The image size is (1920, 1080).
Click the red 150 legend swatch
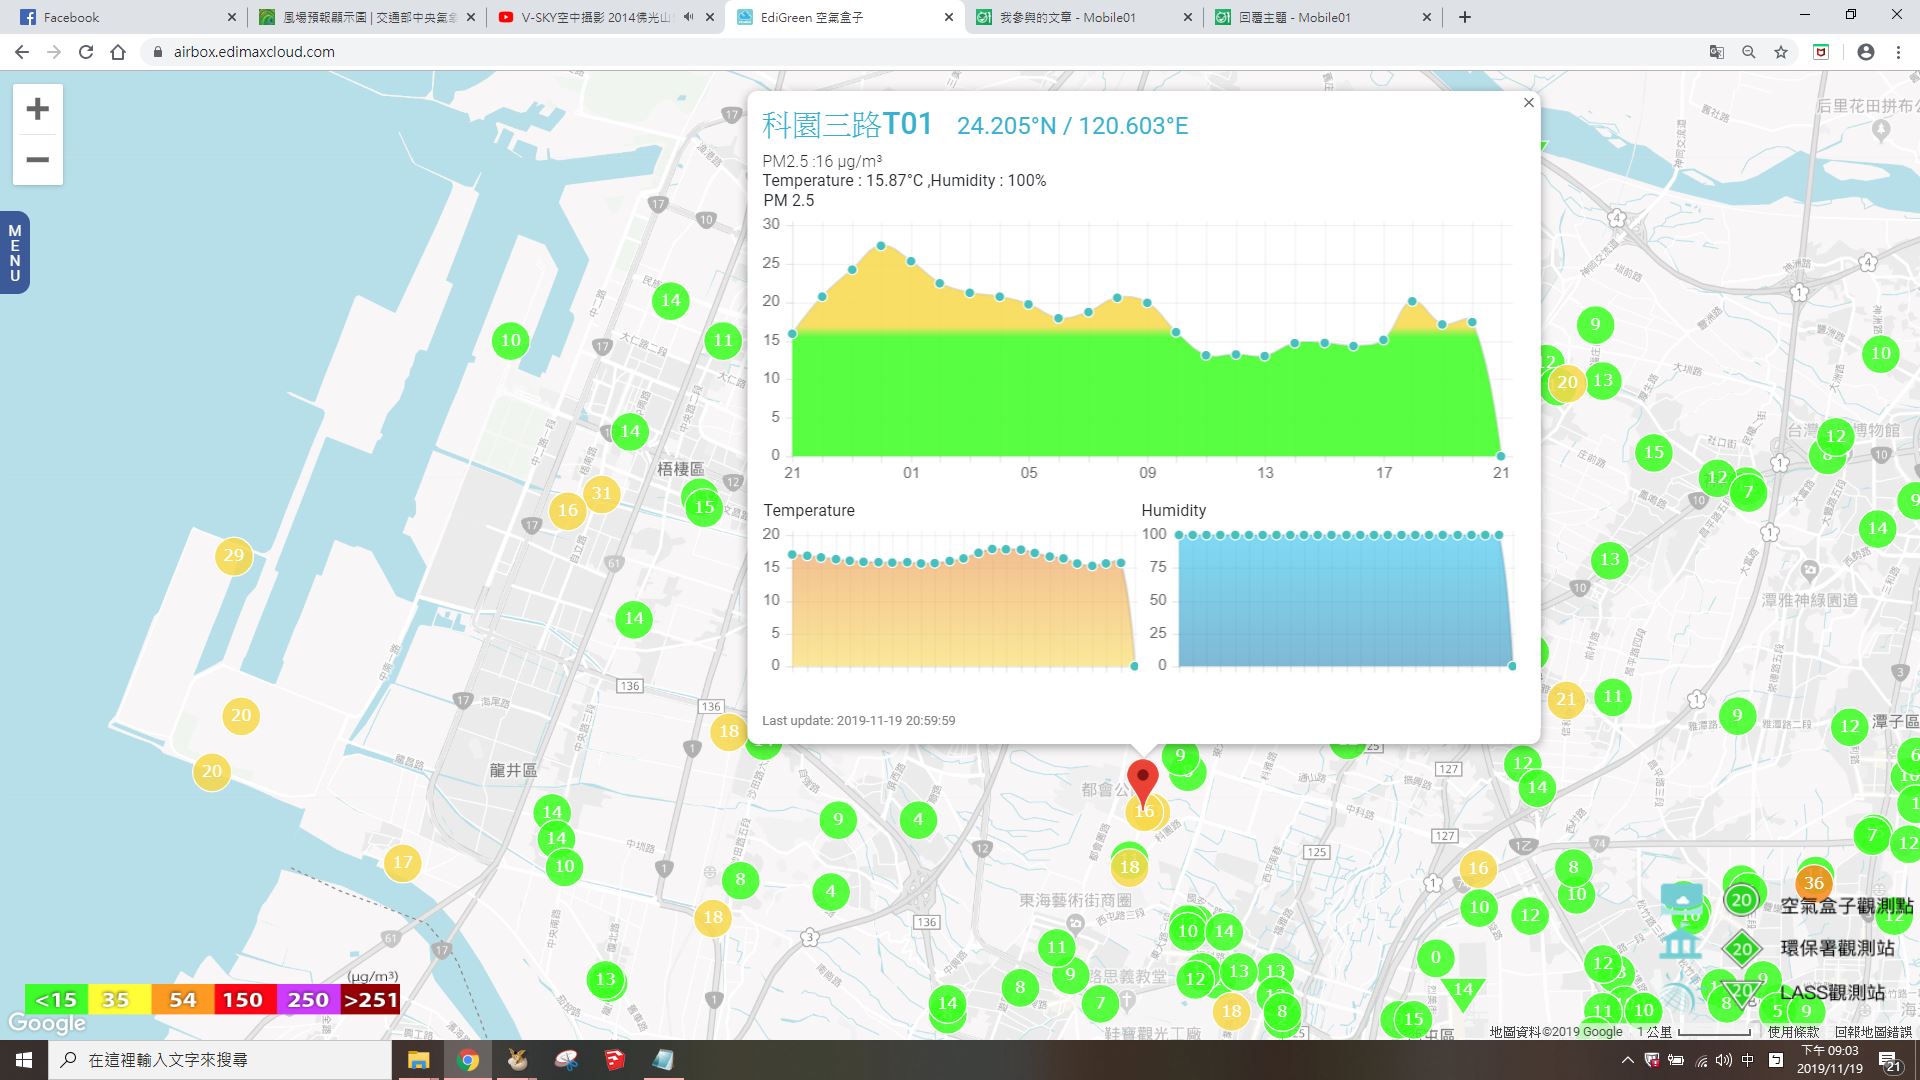[x=242, y=1000]
